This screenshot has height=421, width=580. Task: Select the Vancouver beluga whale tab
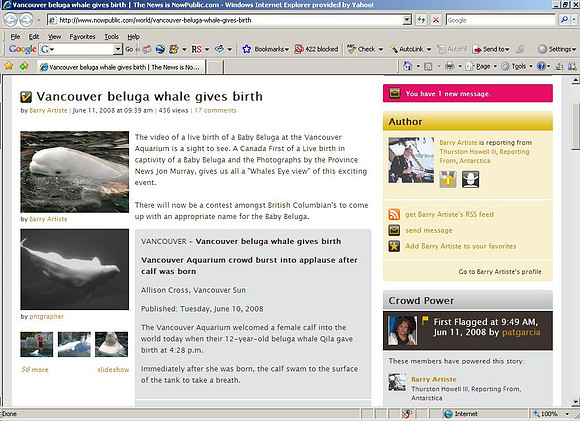[121, 67]
